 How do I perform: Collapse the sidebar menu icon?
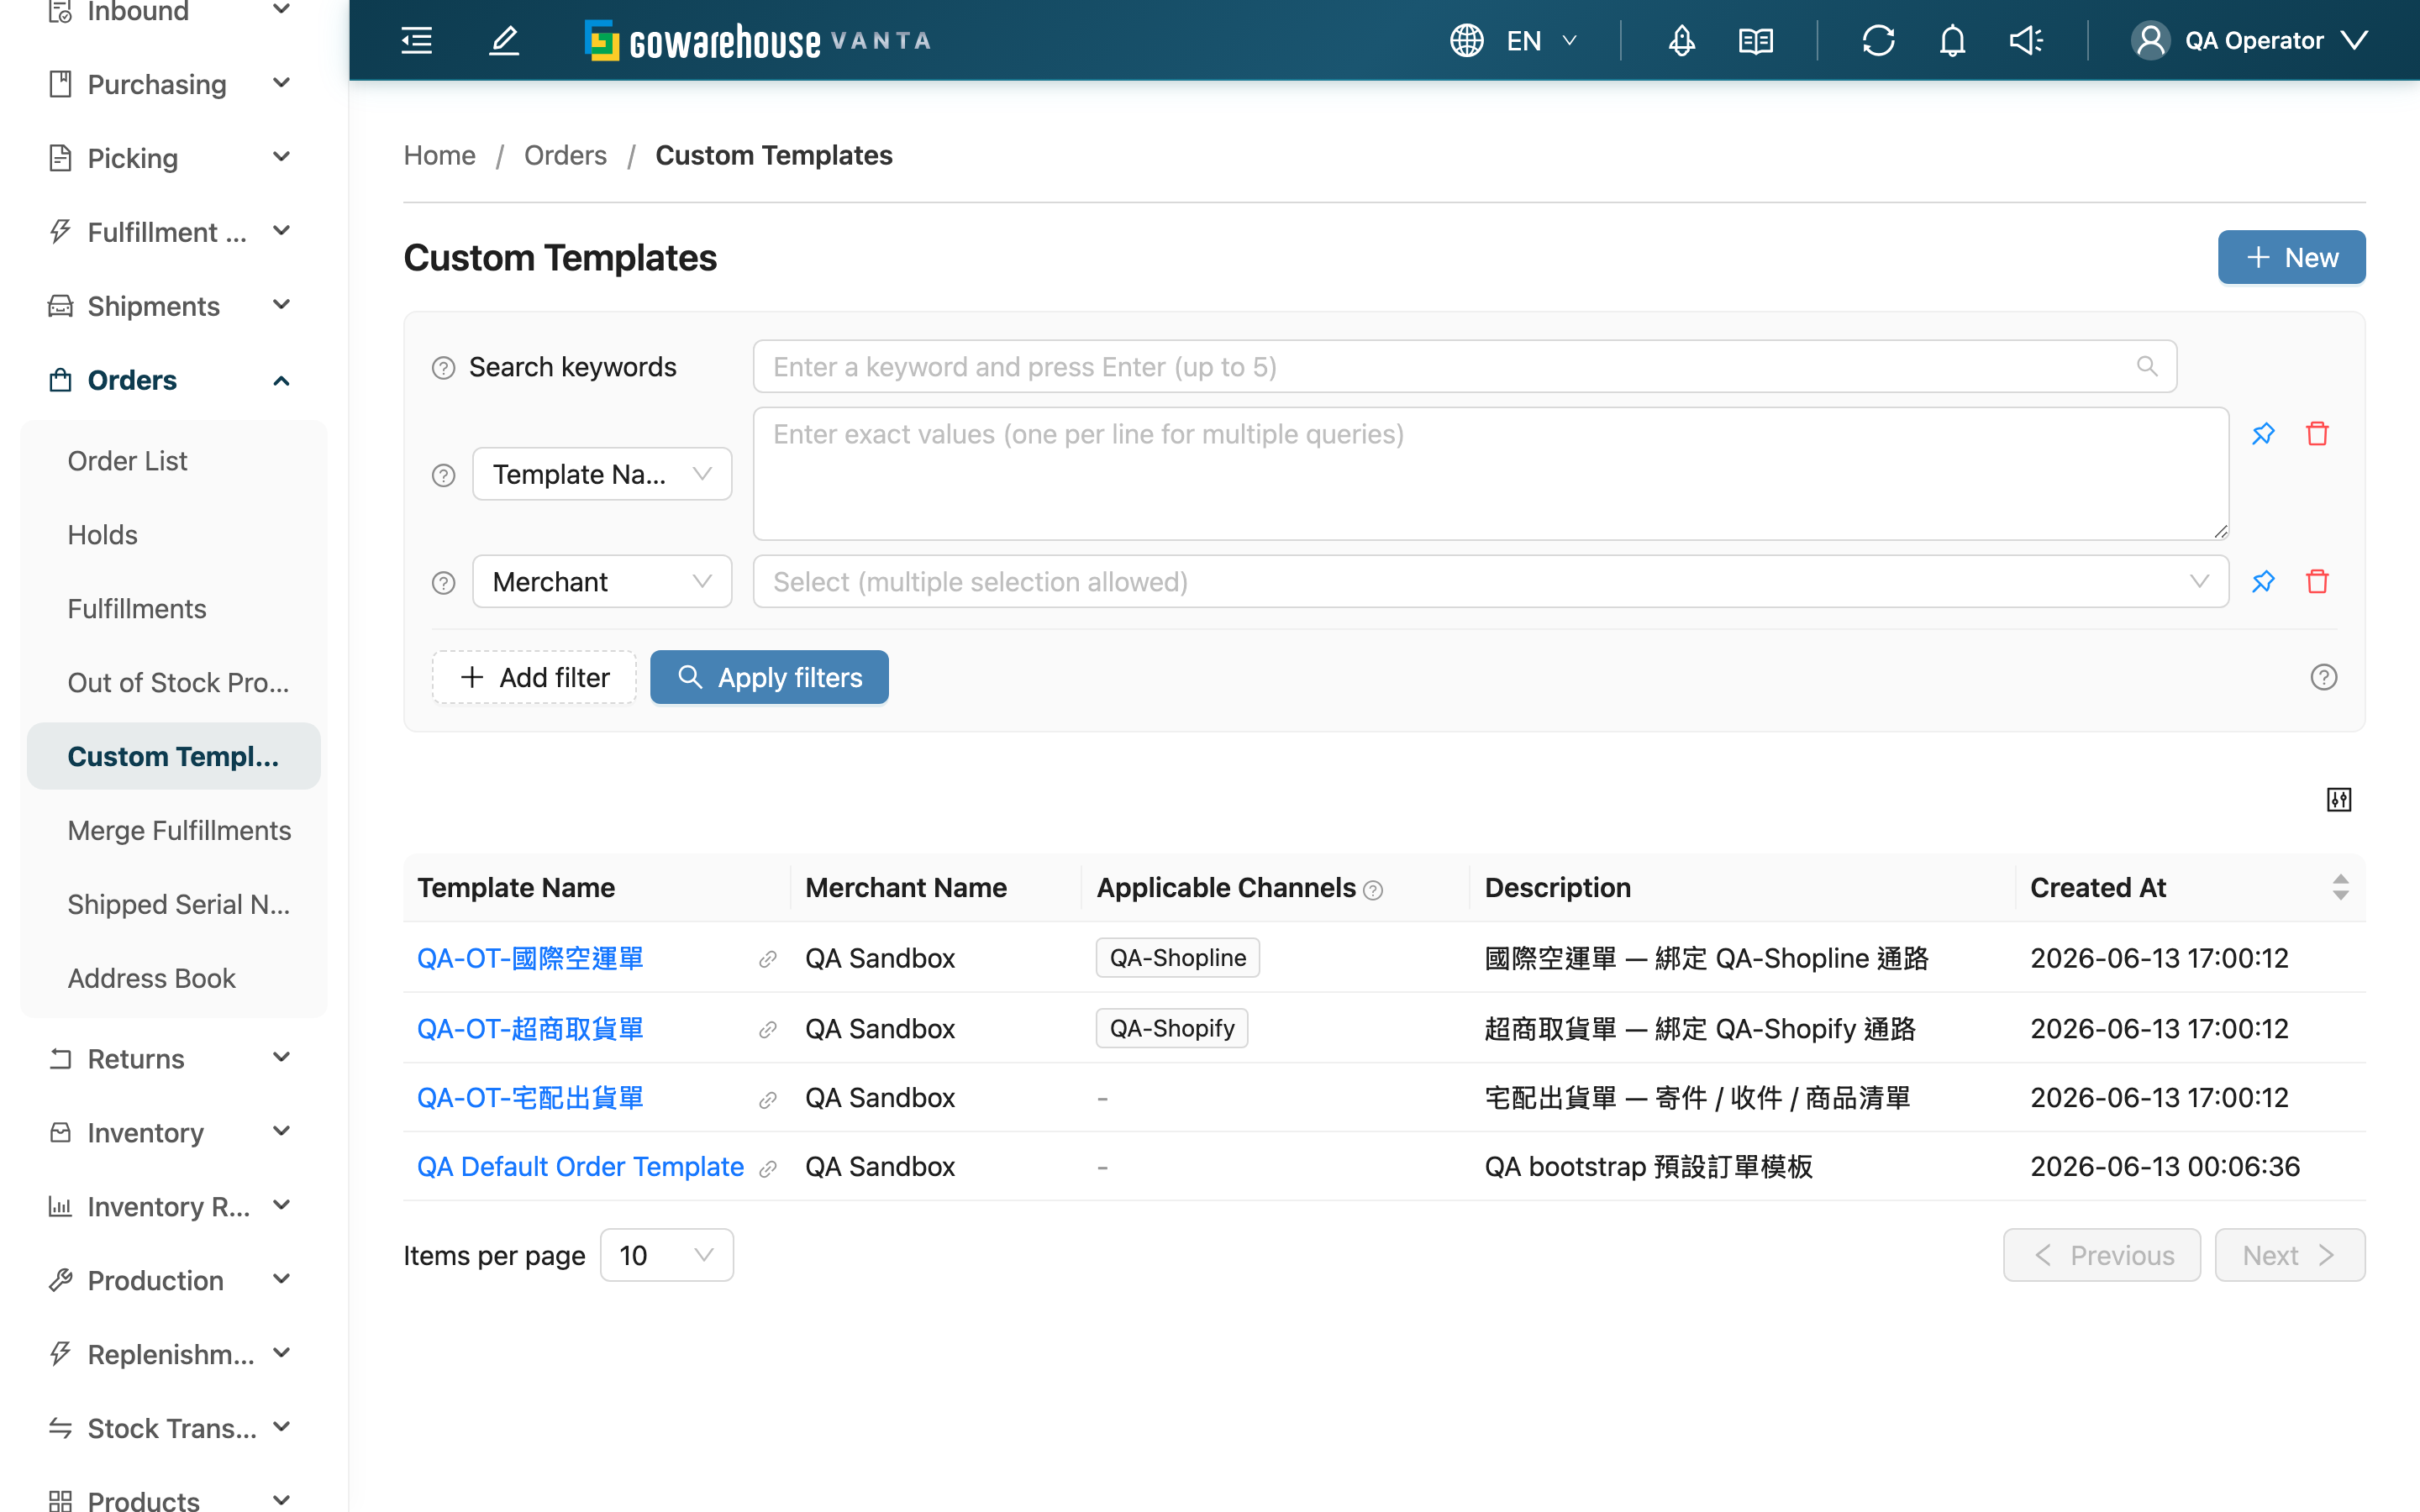[x=416, y=40]
